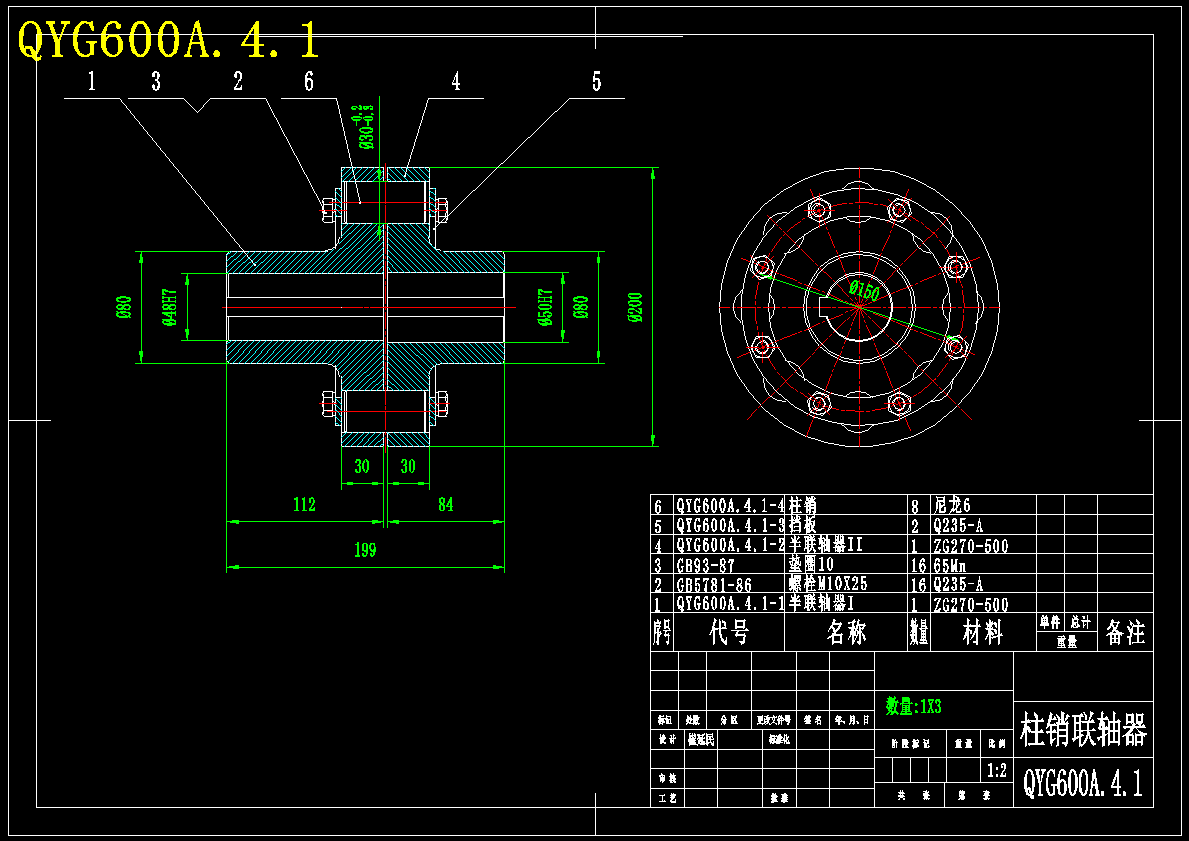Click the 199 overall length dimension
The width and height of the screenshot is (1189, 841).
365,550
